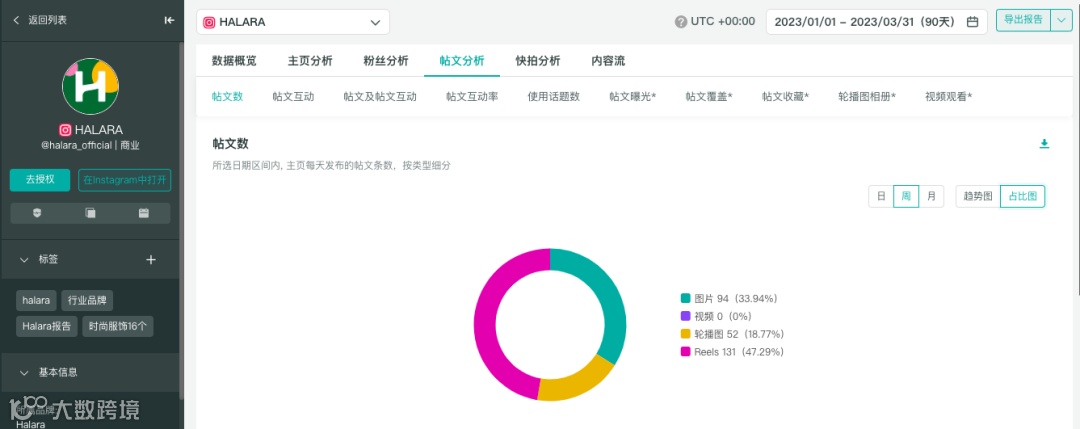The height and width of the screenshot is (429, 1080).
Task: Collapse the sidebar with the collapse icon
Action: (169, 21)
